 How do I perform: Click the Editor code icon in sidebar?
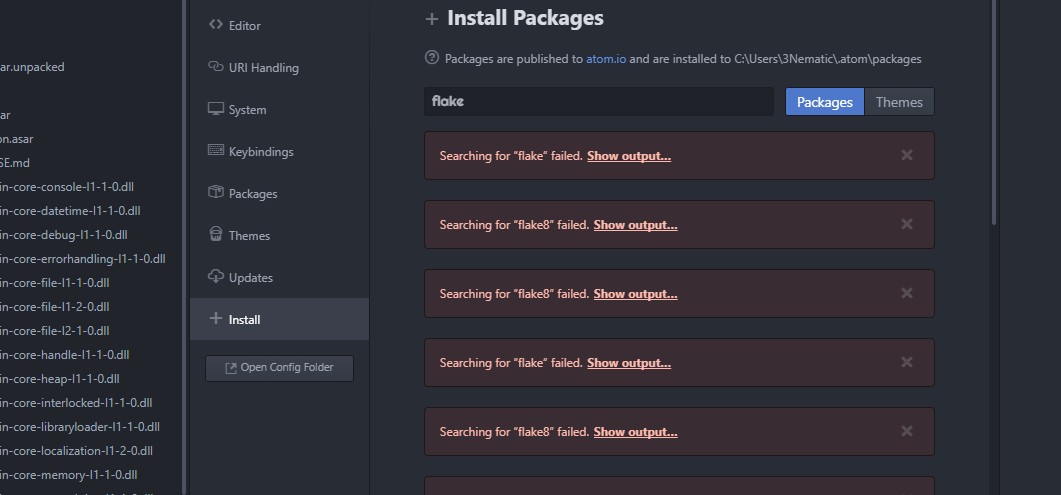pyautogui.click(x=215, y=25)
